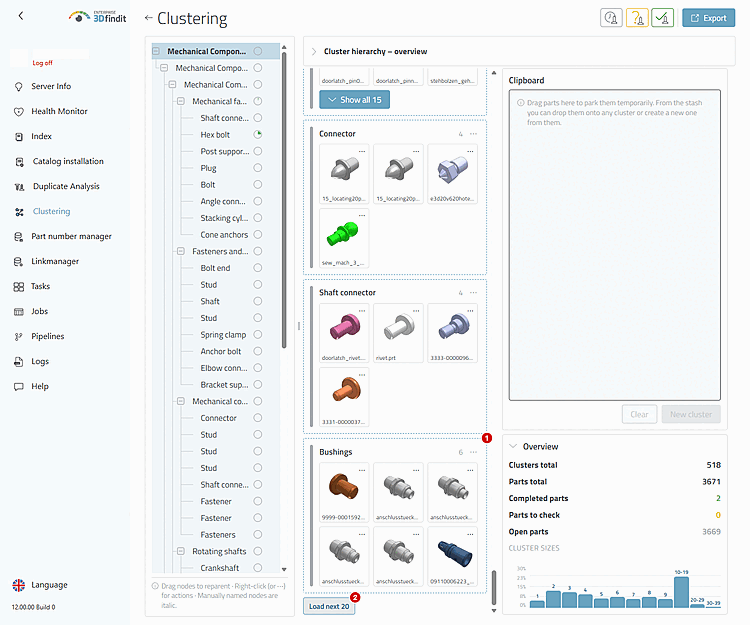750x625 pixels.
Task: Click the UK flag language icon
Action: pos(19,585)
